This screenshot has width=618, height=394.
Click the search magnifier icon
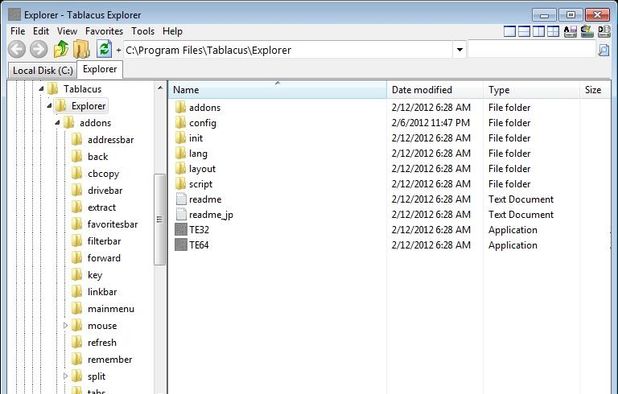tap(604, 50)
